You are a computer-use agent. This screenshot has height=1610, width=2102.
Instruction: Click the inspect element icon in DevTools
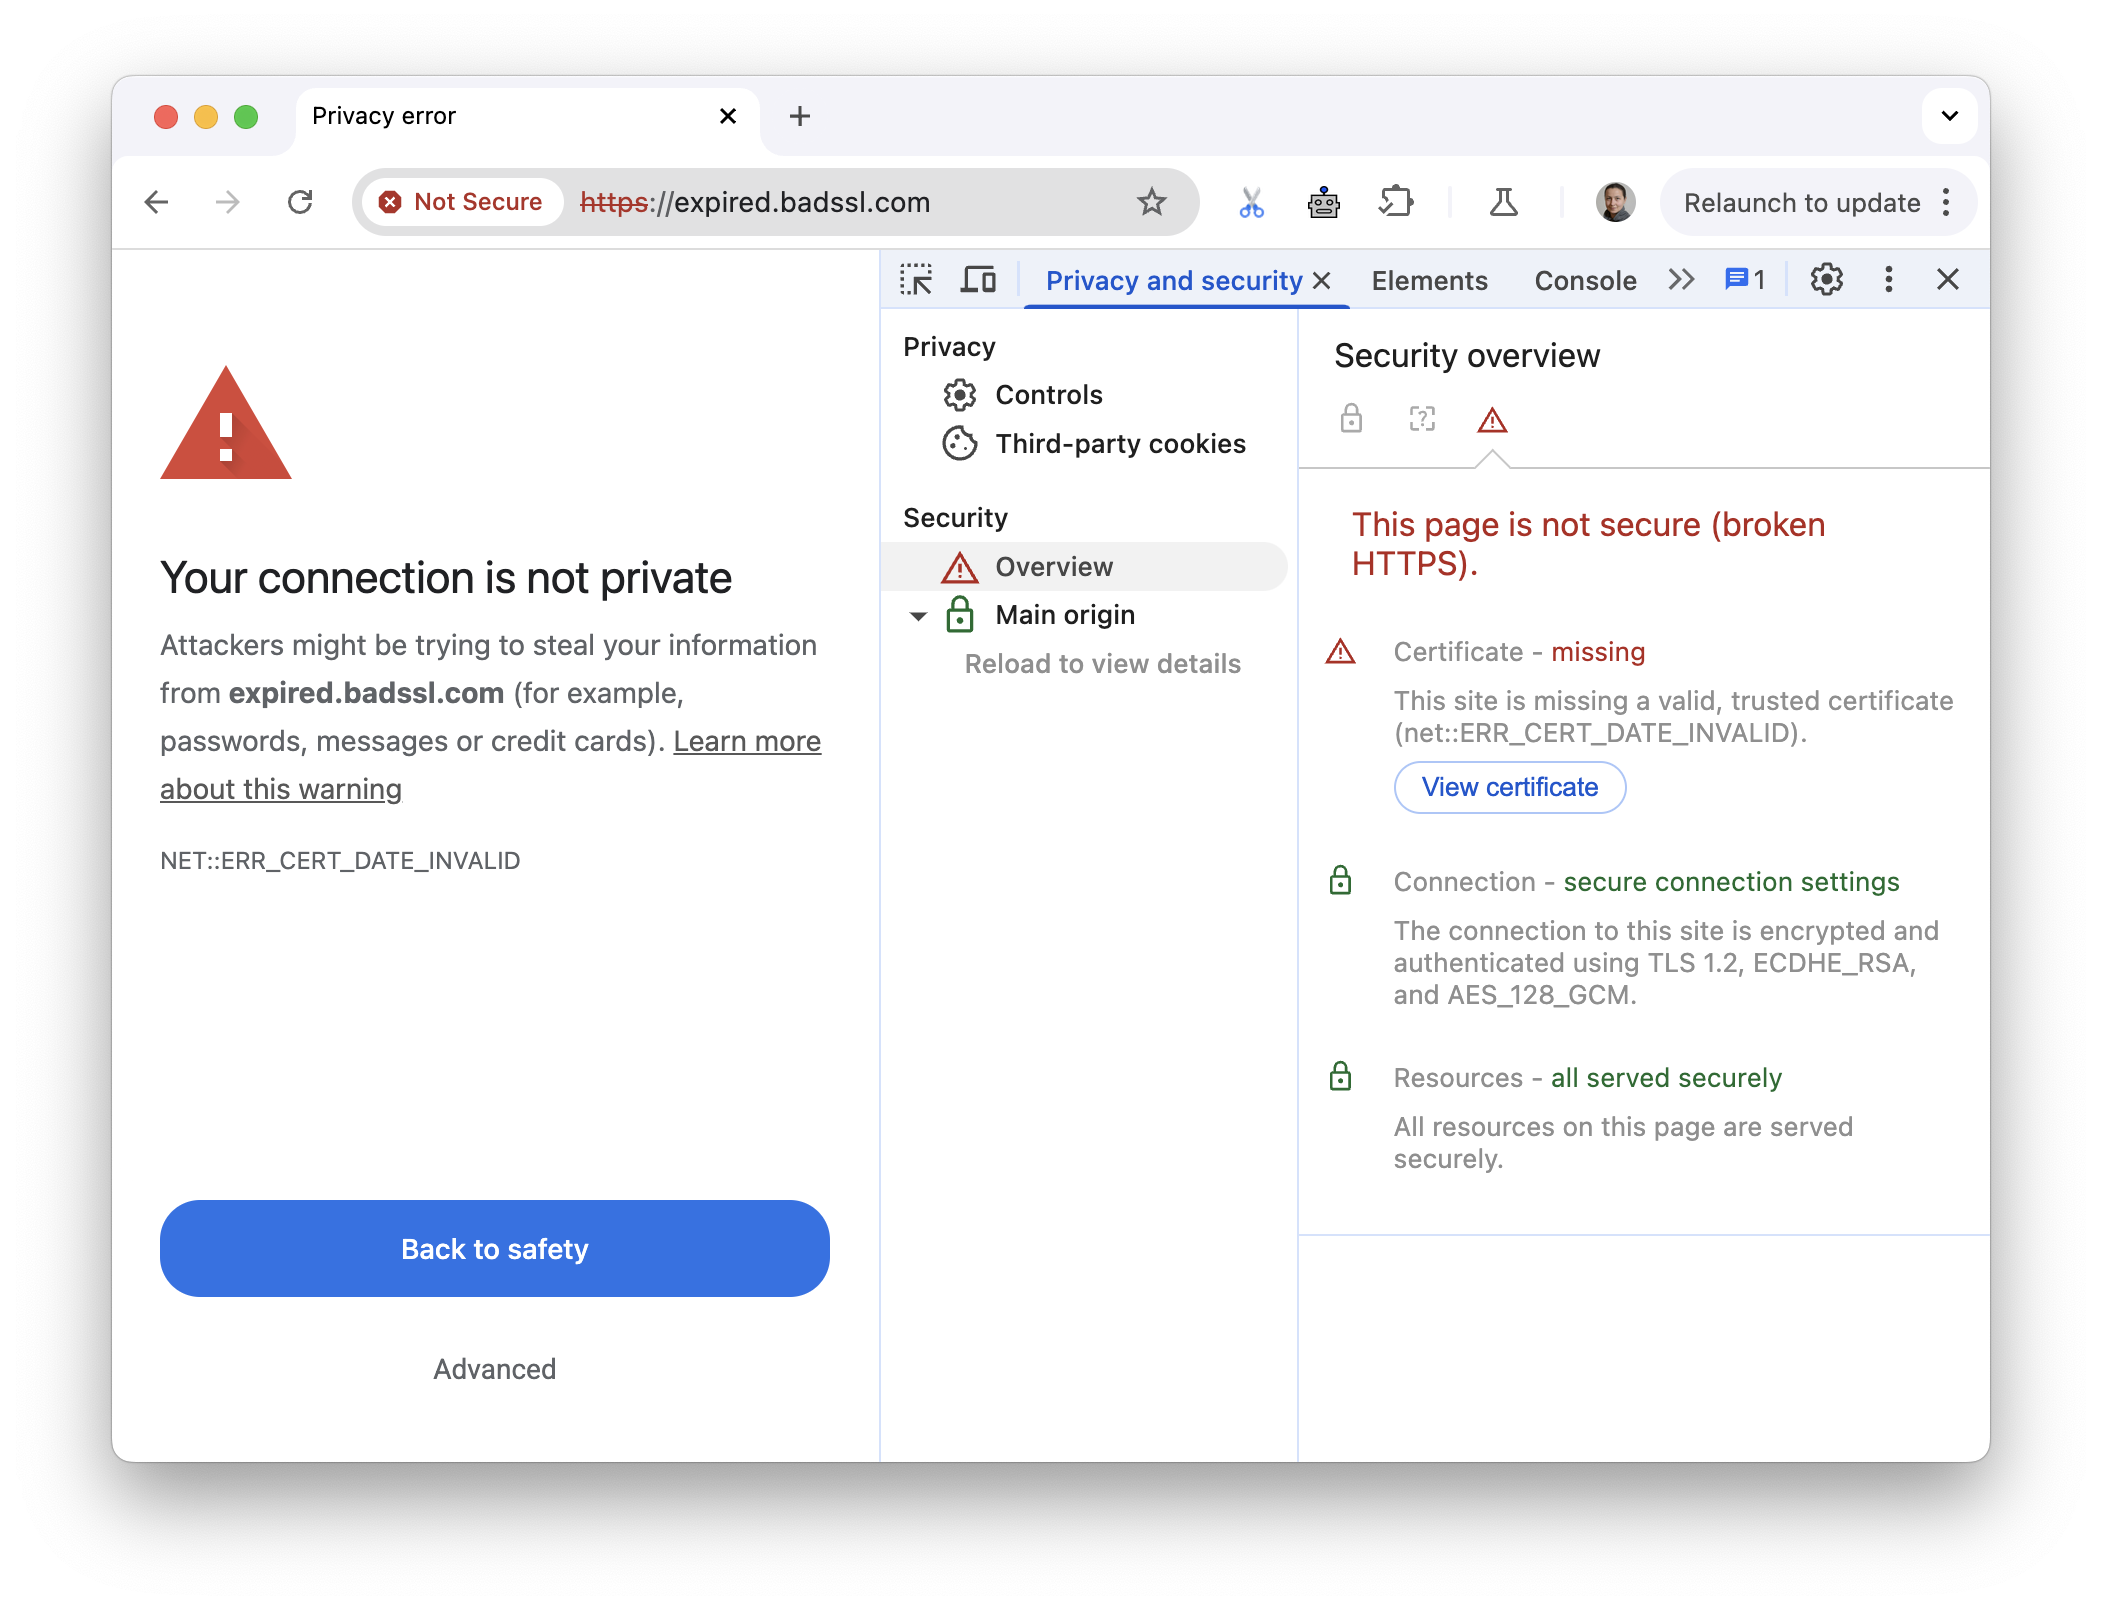(x=917, y=277)
